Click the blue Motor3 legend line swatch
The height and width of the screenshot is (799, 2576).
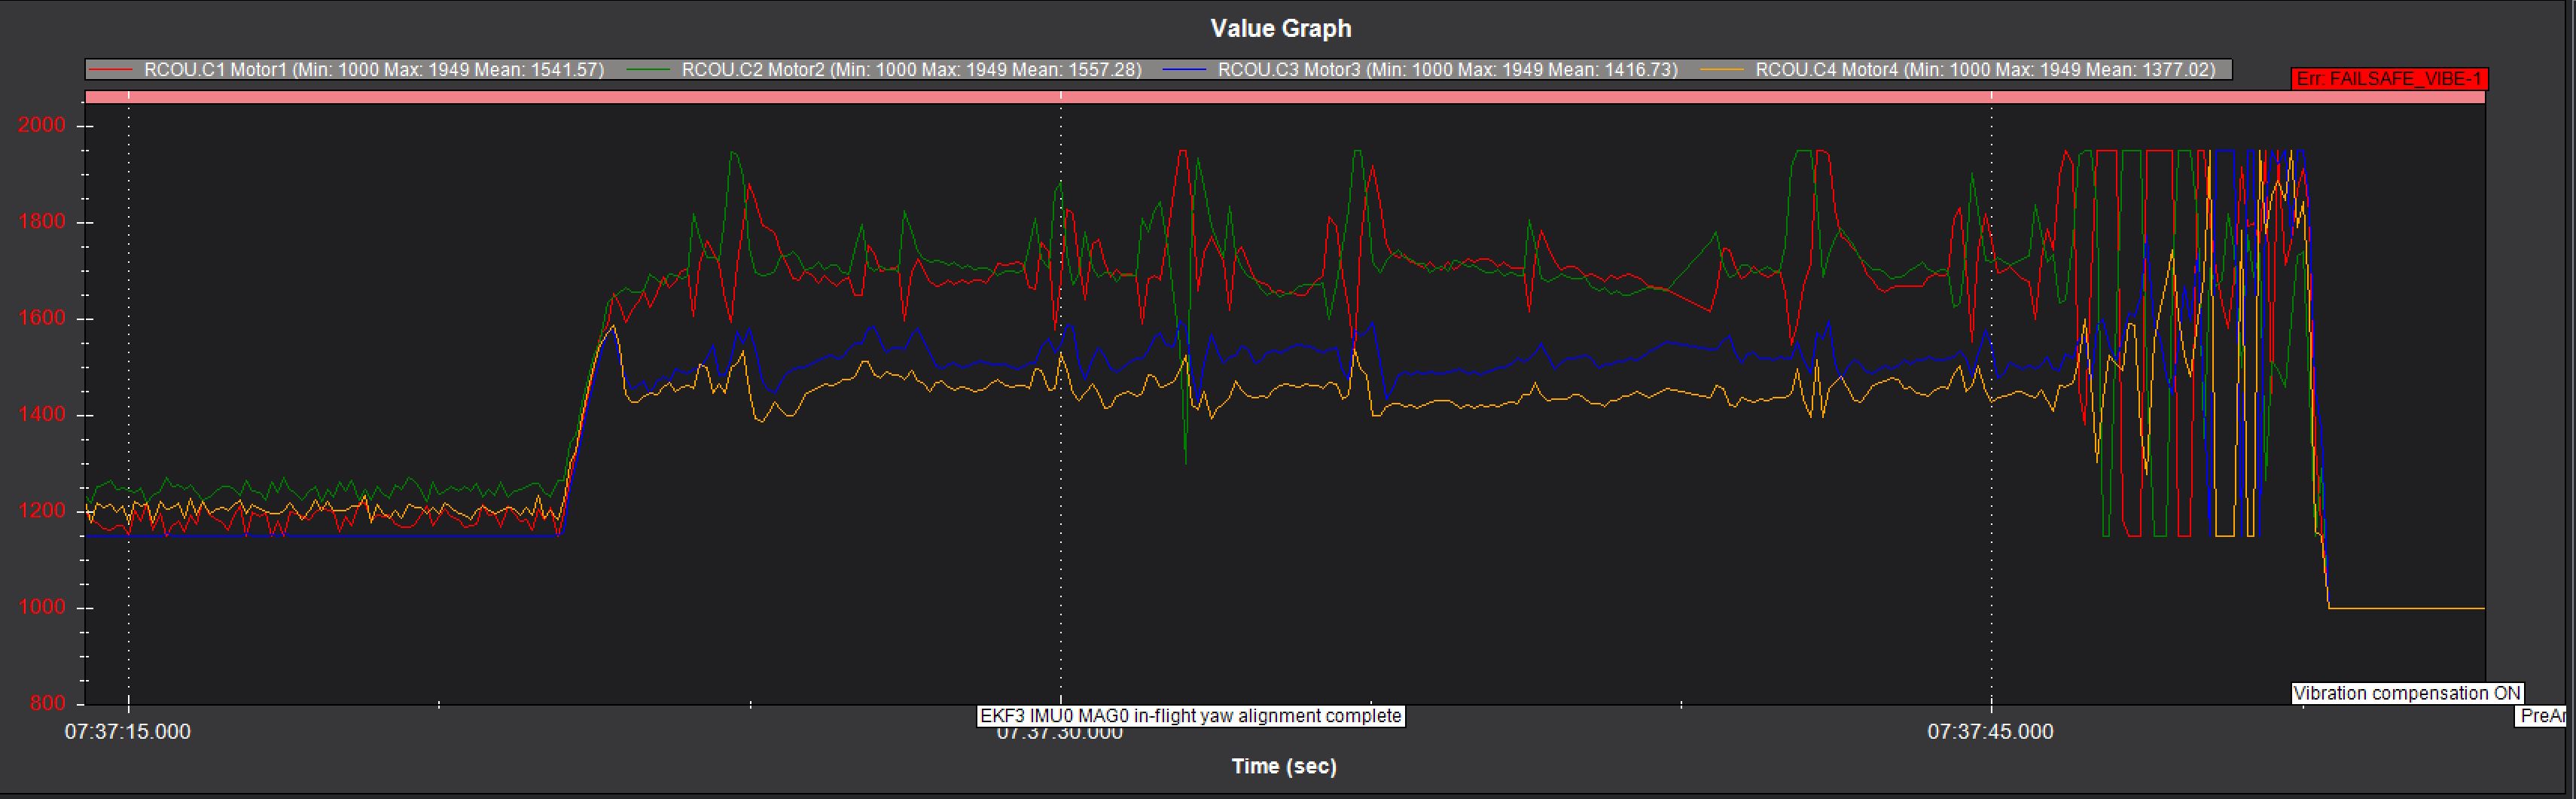pos(1184,70)
